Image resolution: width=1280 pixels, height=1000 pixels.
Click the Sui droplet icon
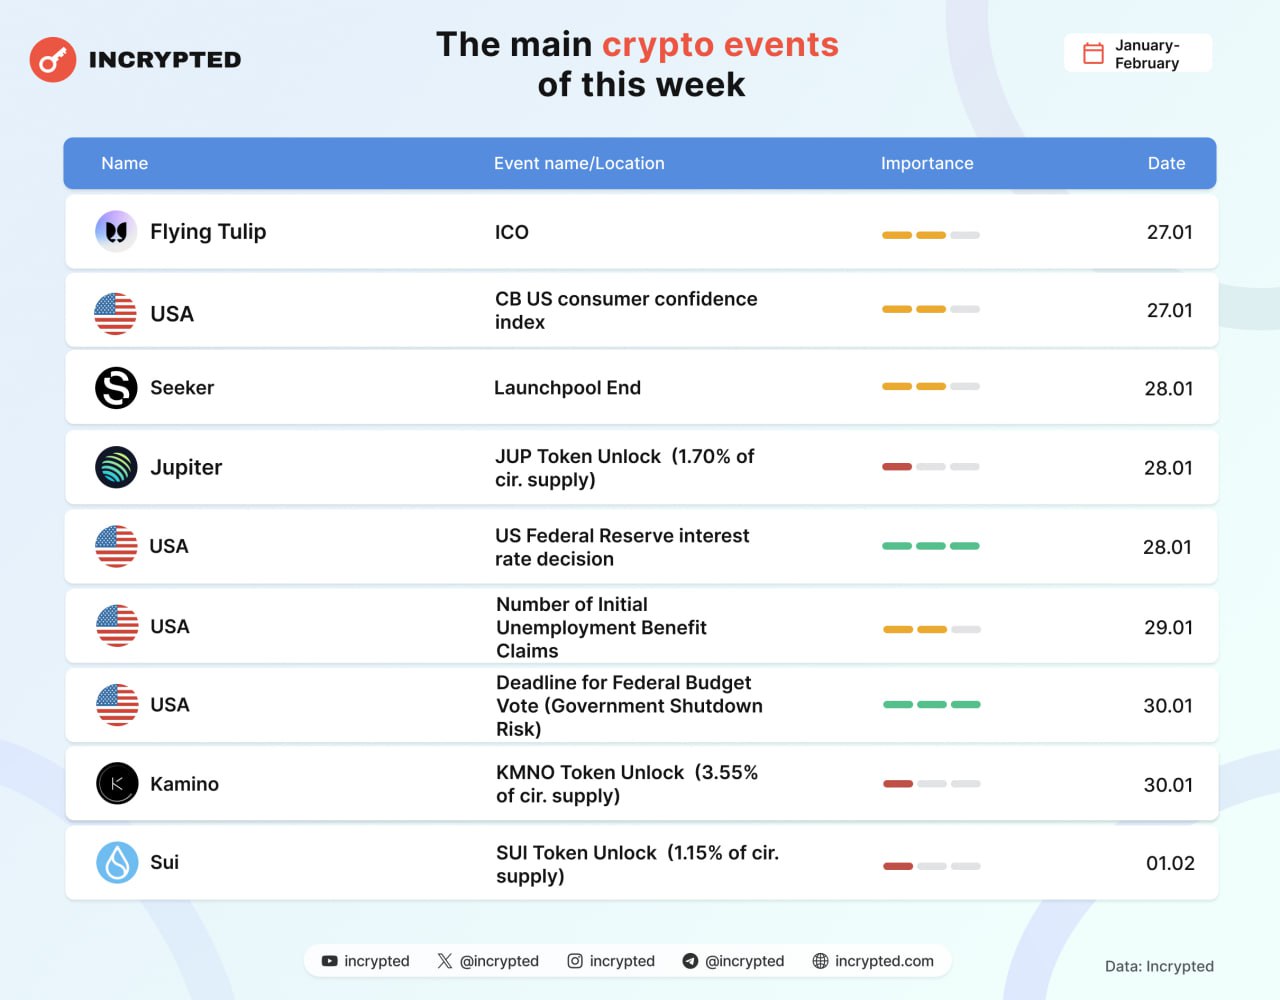pos(117,862)
